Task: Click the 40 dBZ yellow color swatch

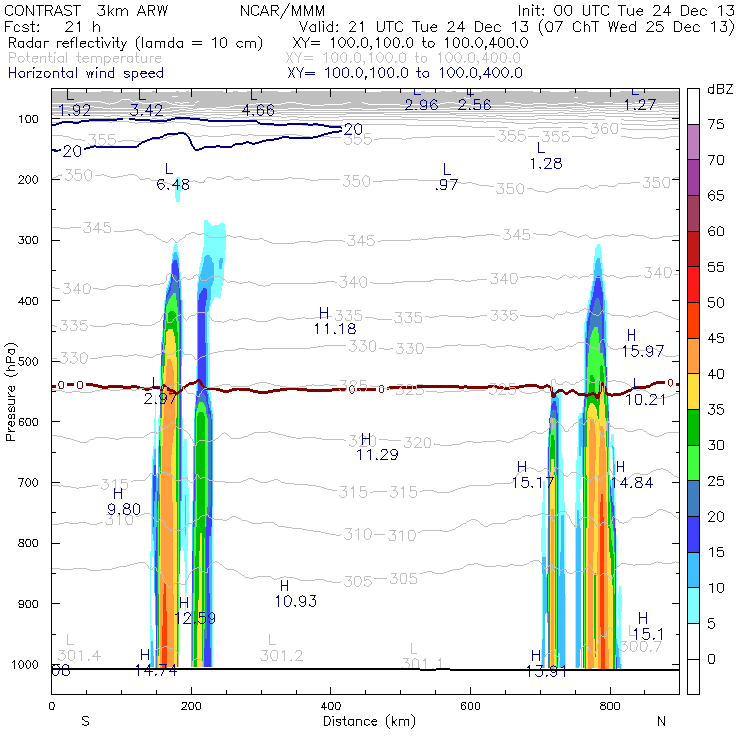Action: (x=693, y=391)
